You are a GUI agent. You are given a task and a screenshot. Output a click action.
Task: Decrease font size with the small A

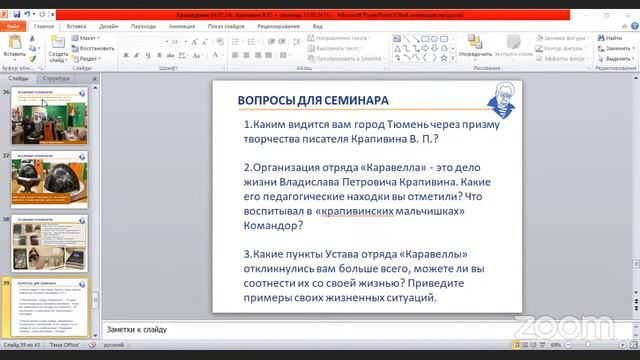(205, 42)
